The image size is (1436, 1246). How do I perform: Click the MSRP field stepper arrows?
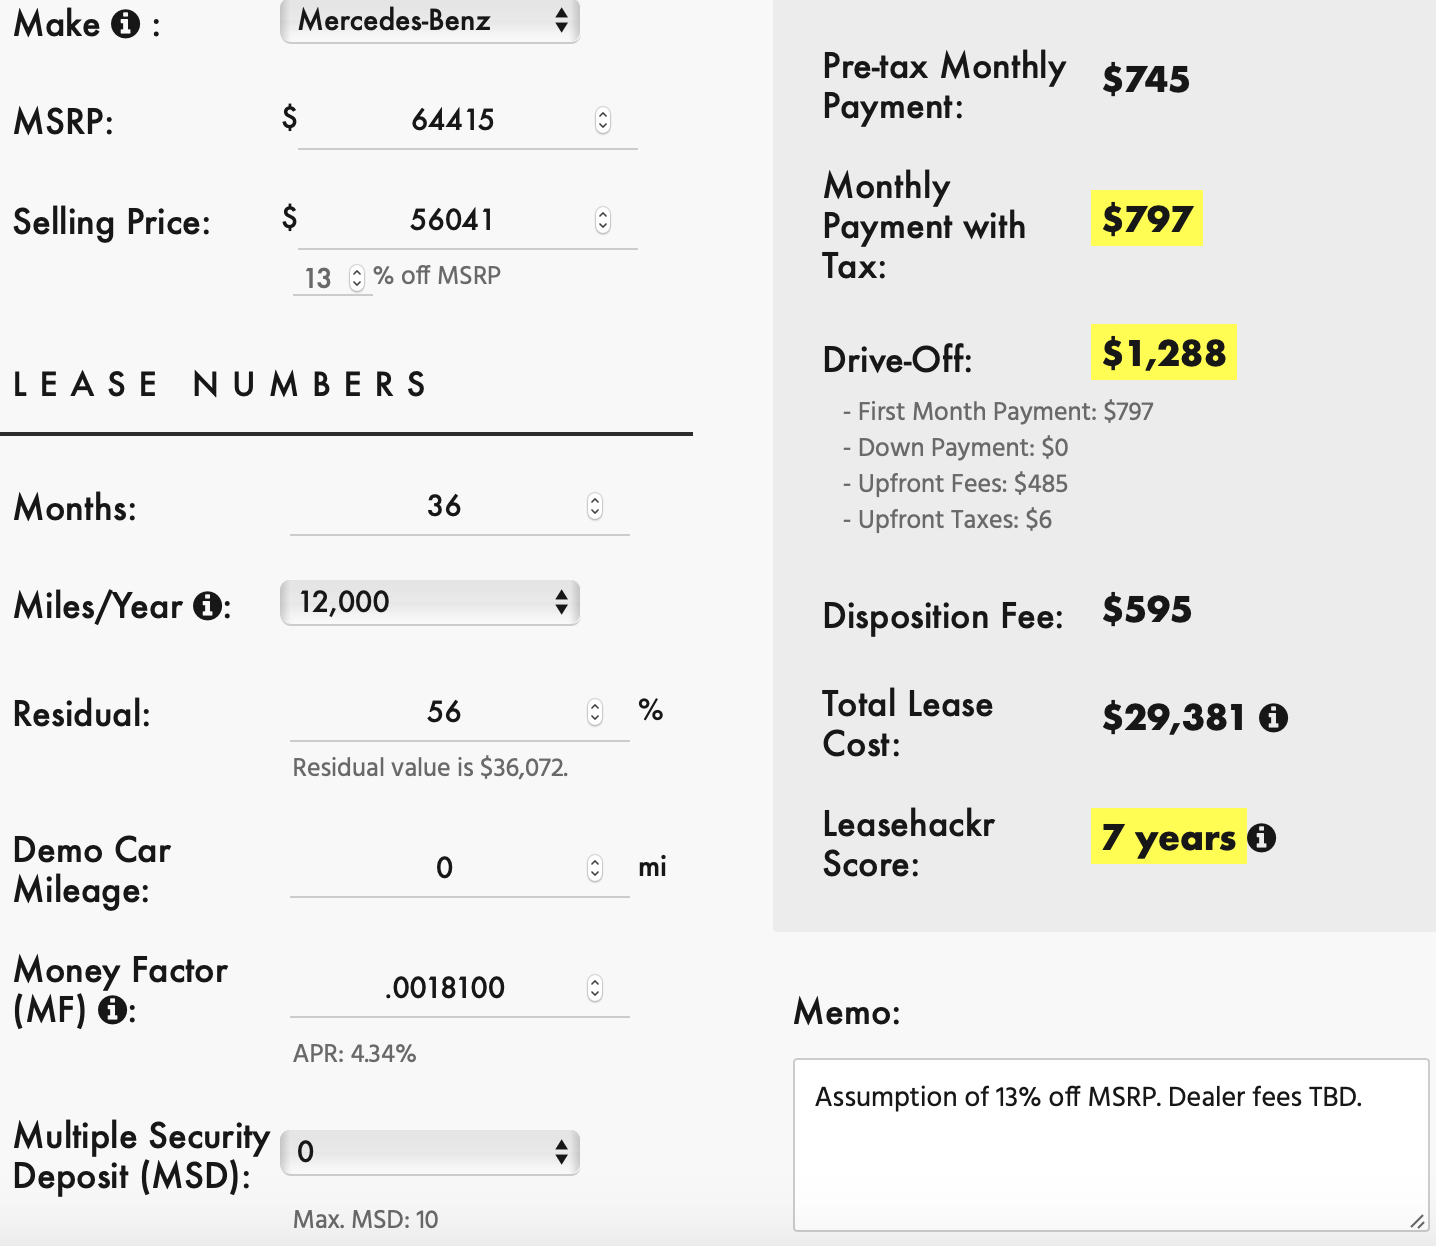603,120
